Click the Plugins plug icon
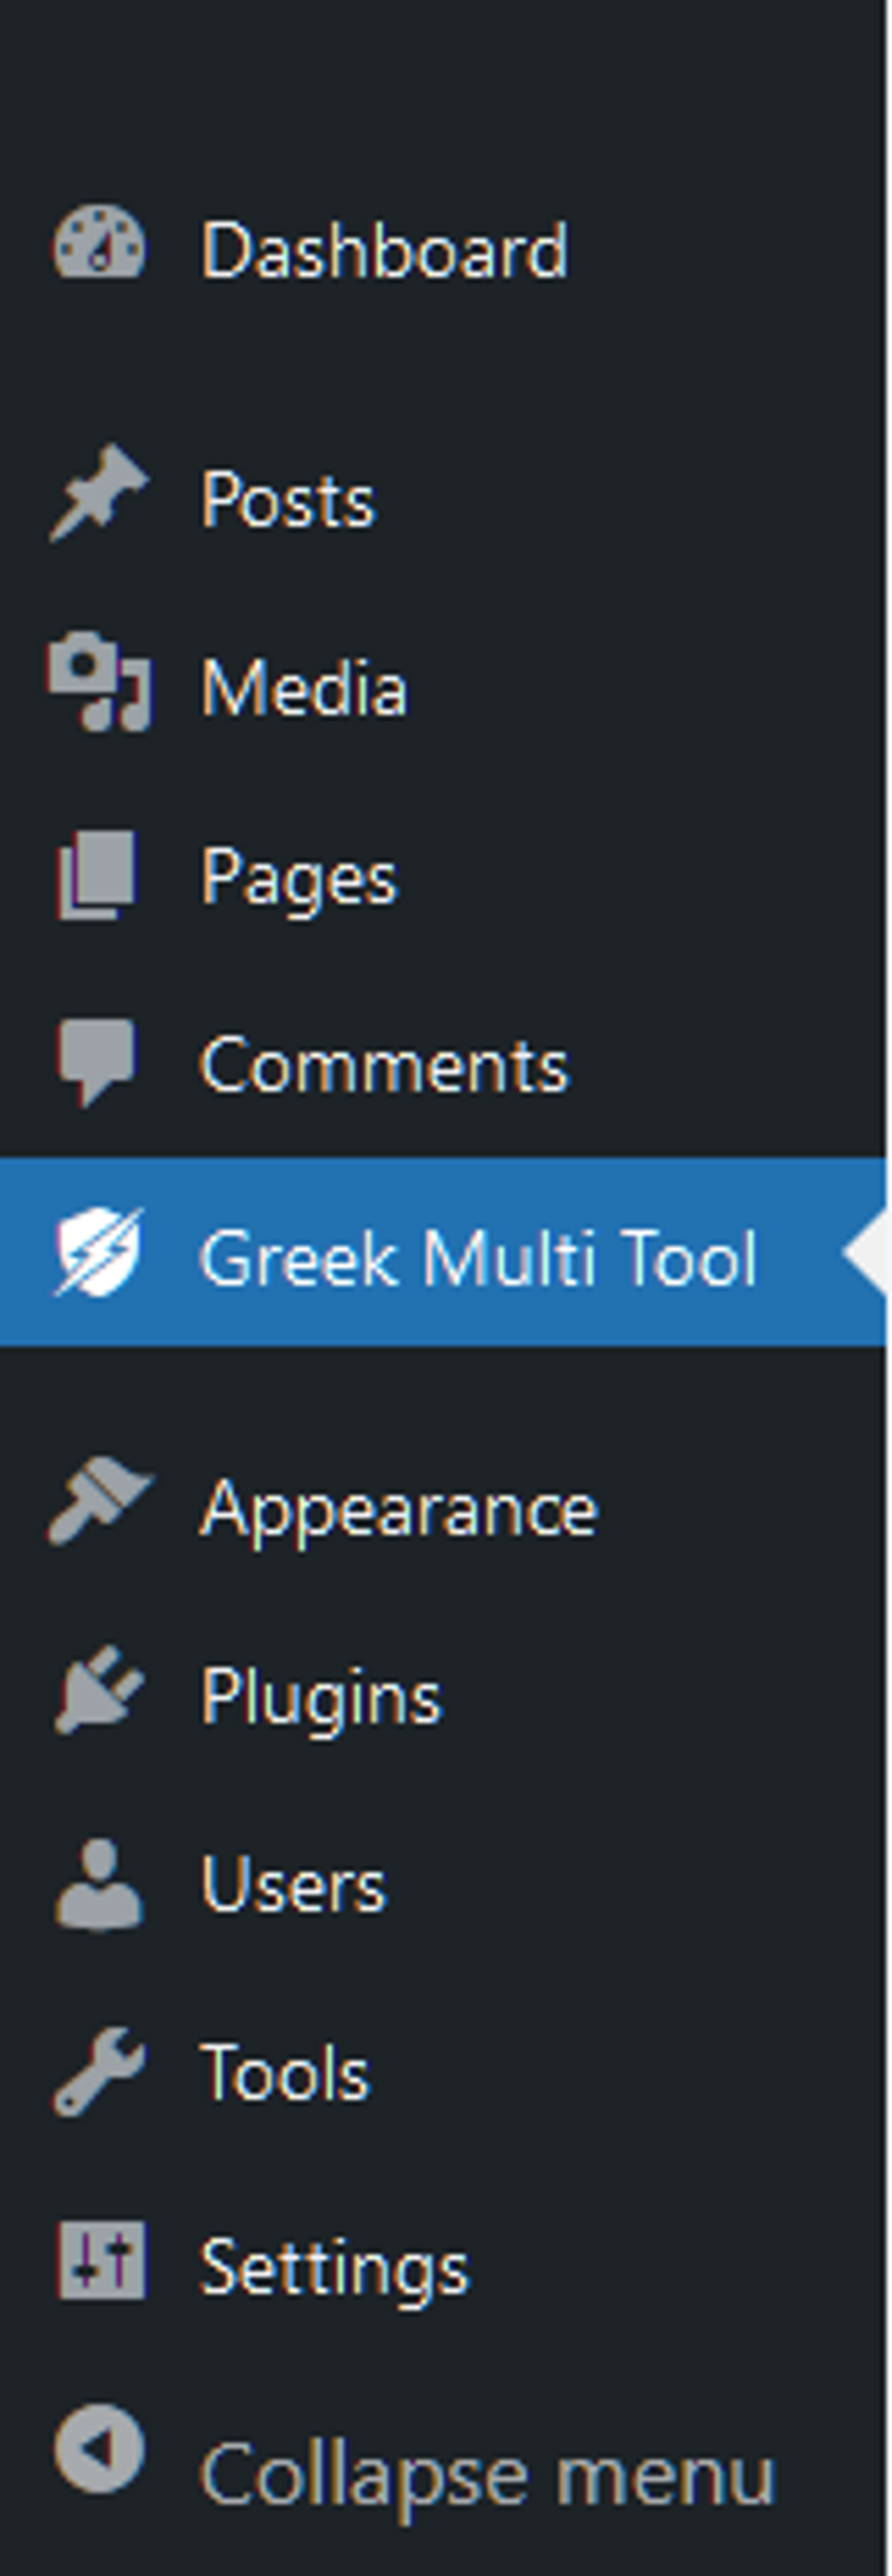This screenshot has height=2576, width=892. (98, 1692)
